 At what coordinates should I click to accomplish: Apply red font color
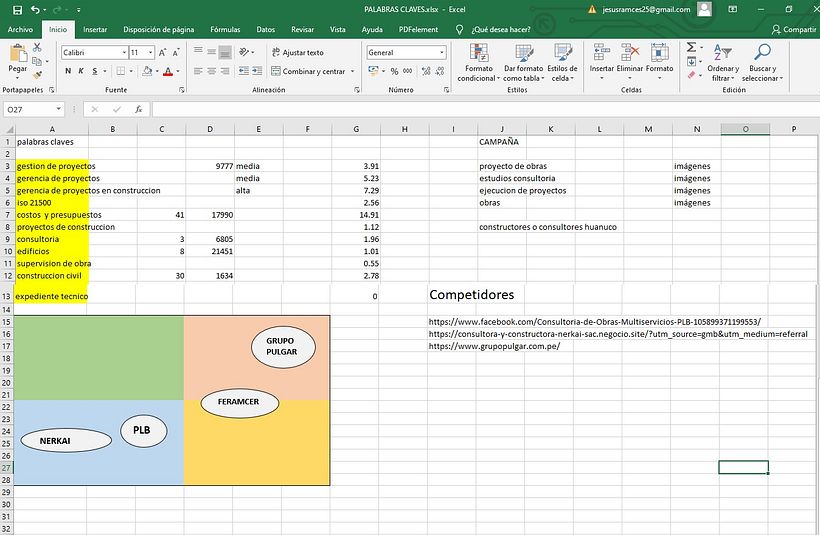168,71
